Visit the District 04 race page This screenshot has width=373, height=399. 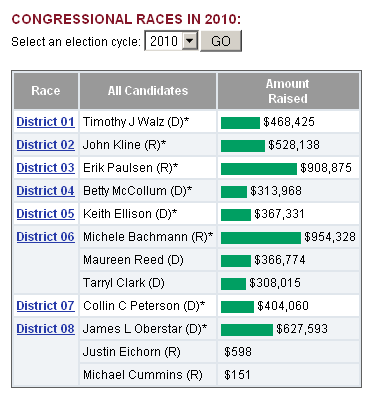pos(46,191)
